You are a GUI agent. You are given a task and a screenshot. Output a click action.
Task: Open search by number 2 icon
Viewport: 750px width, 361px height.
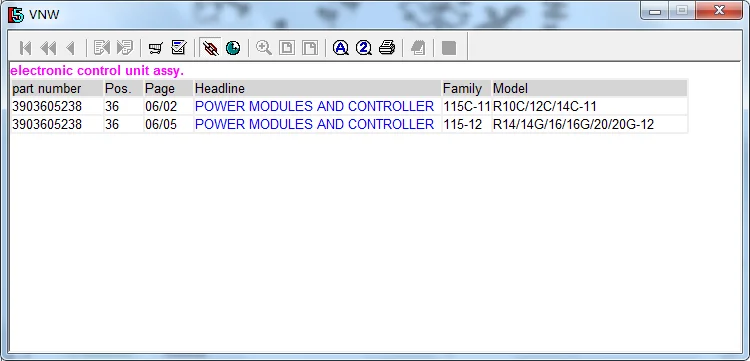tap(364, 48)
